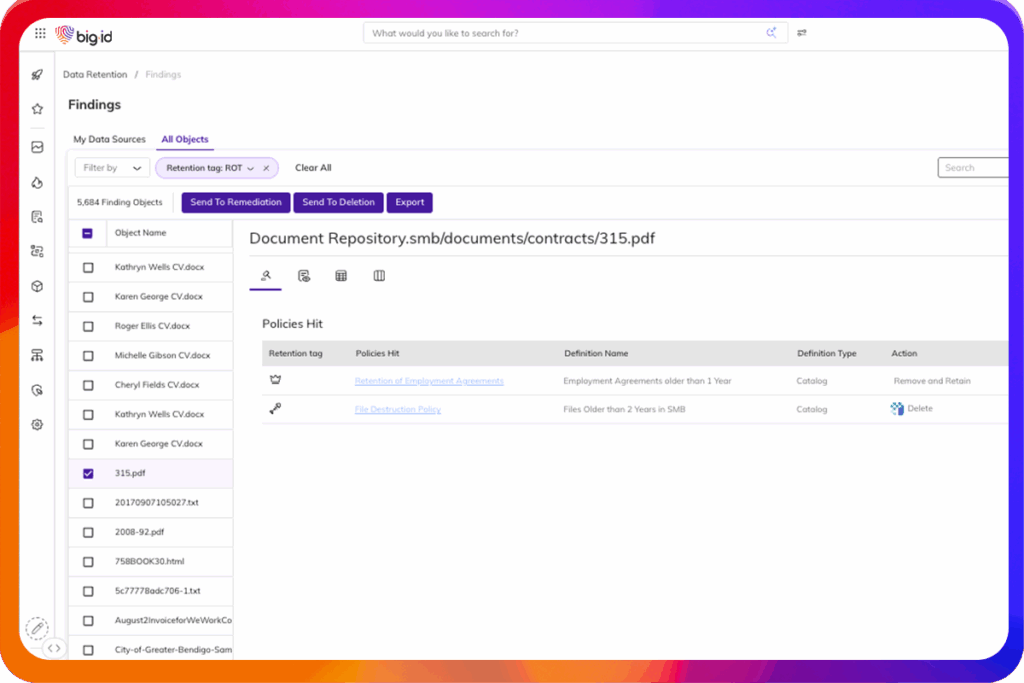
Task: Toggle the select-all checkbox by Object Name
Action: click(x=88, y=233)
